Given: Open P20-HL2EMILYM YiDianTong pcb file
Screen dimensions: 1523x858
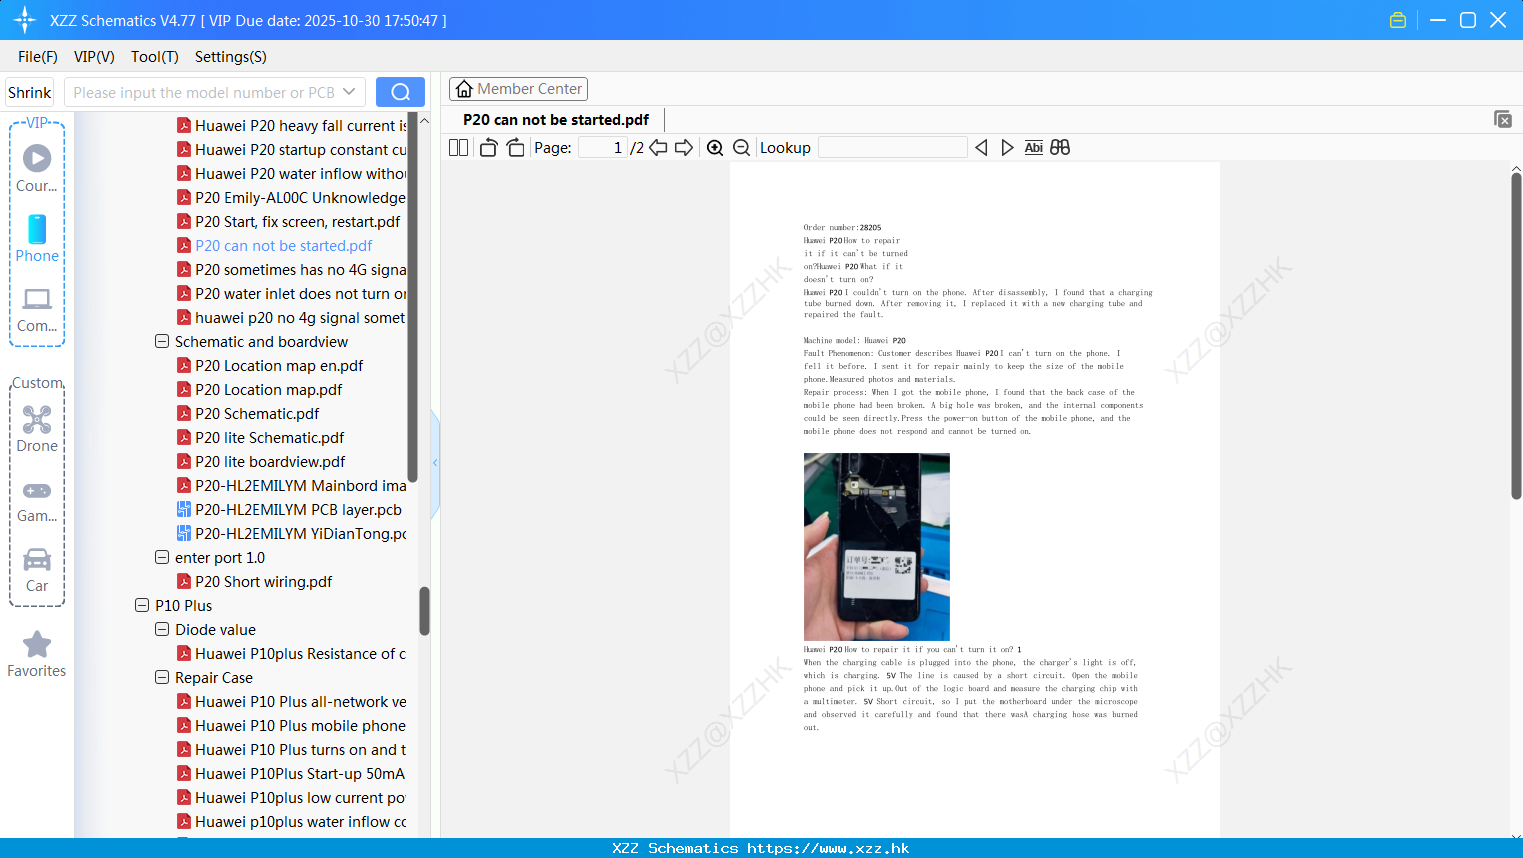Looking at the screenshot, I should click(291, 533).
